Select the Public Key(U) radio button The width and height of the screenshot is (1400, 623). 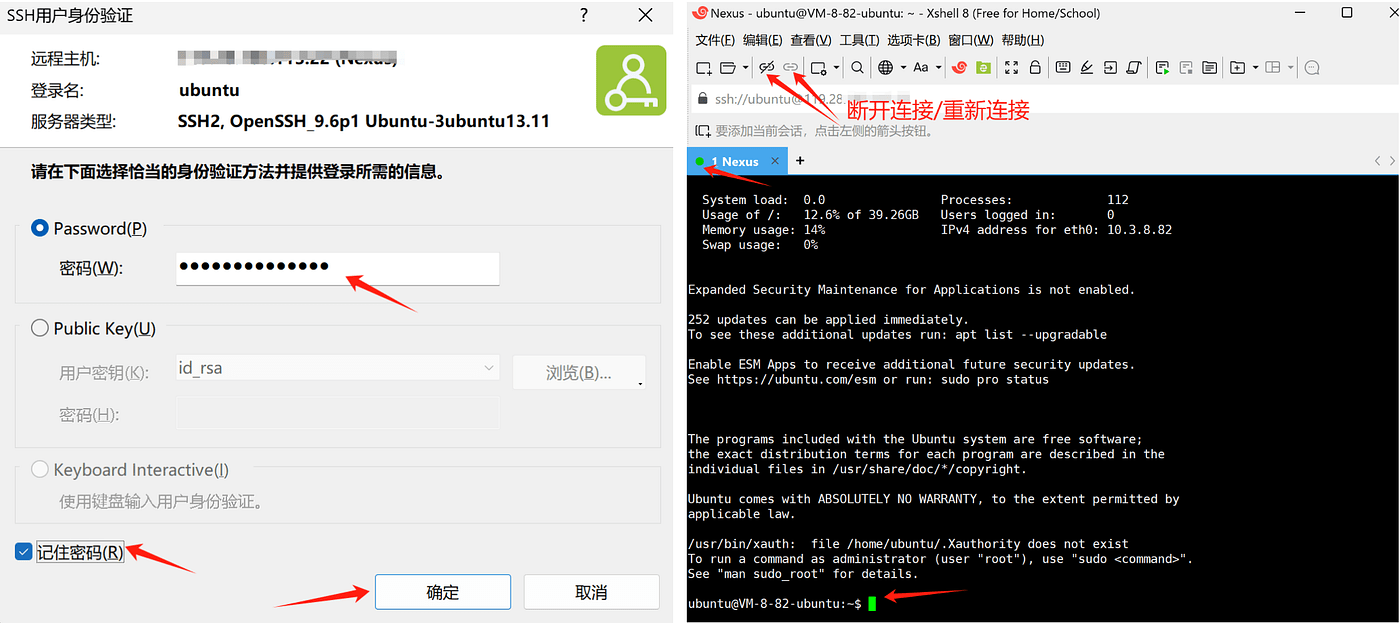point(40,328)
